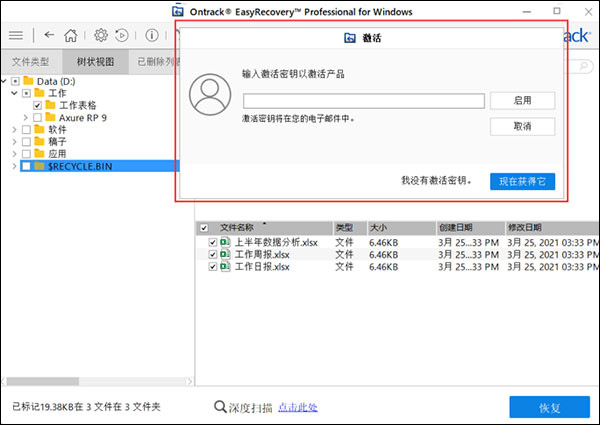Click the Excel icon of 工作周报.xlsx
This screenshot has width=600, height=425.
(x=225, y=254)
